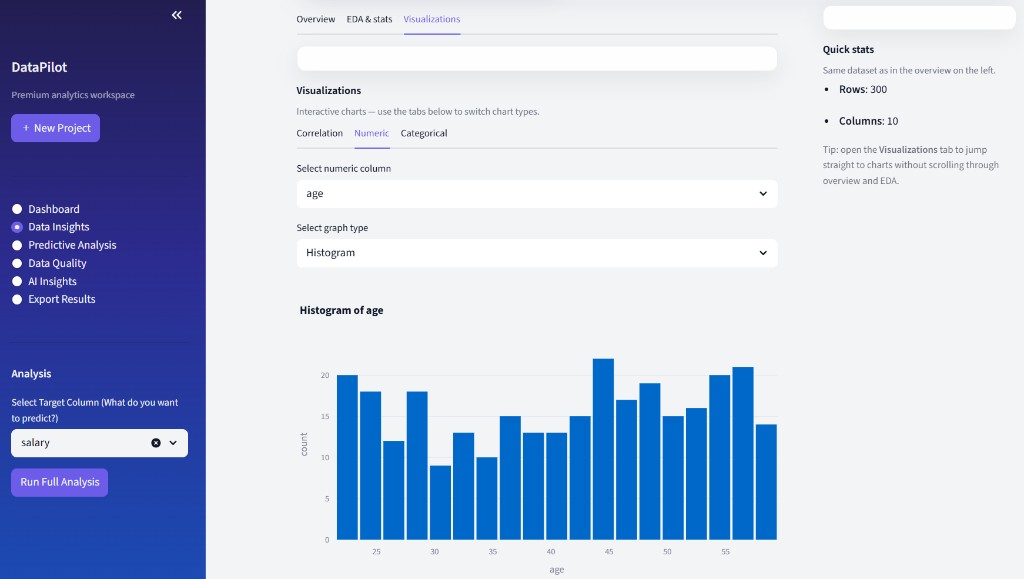1024x579 pixels.
Task: Create a New Project
Action: (56, 128)
